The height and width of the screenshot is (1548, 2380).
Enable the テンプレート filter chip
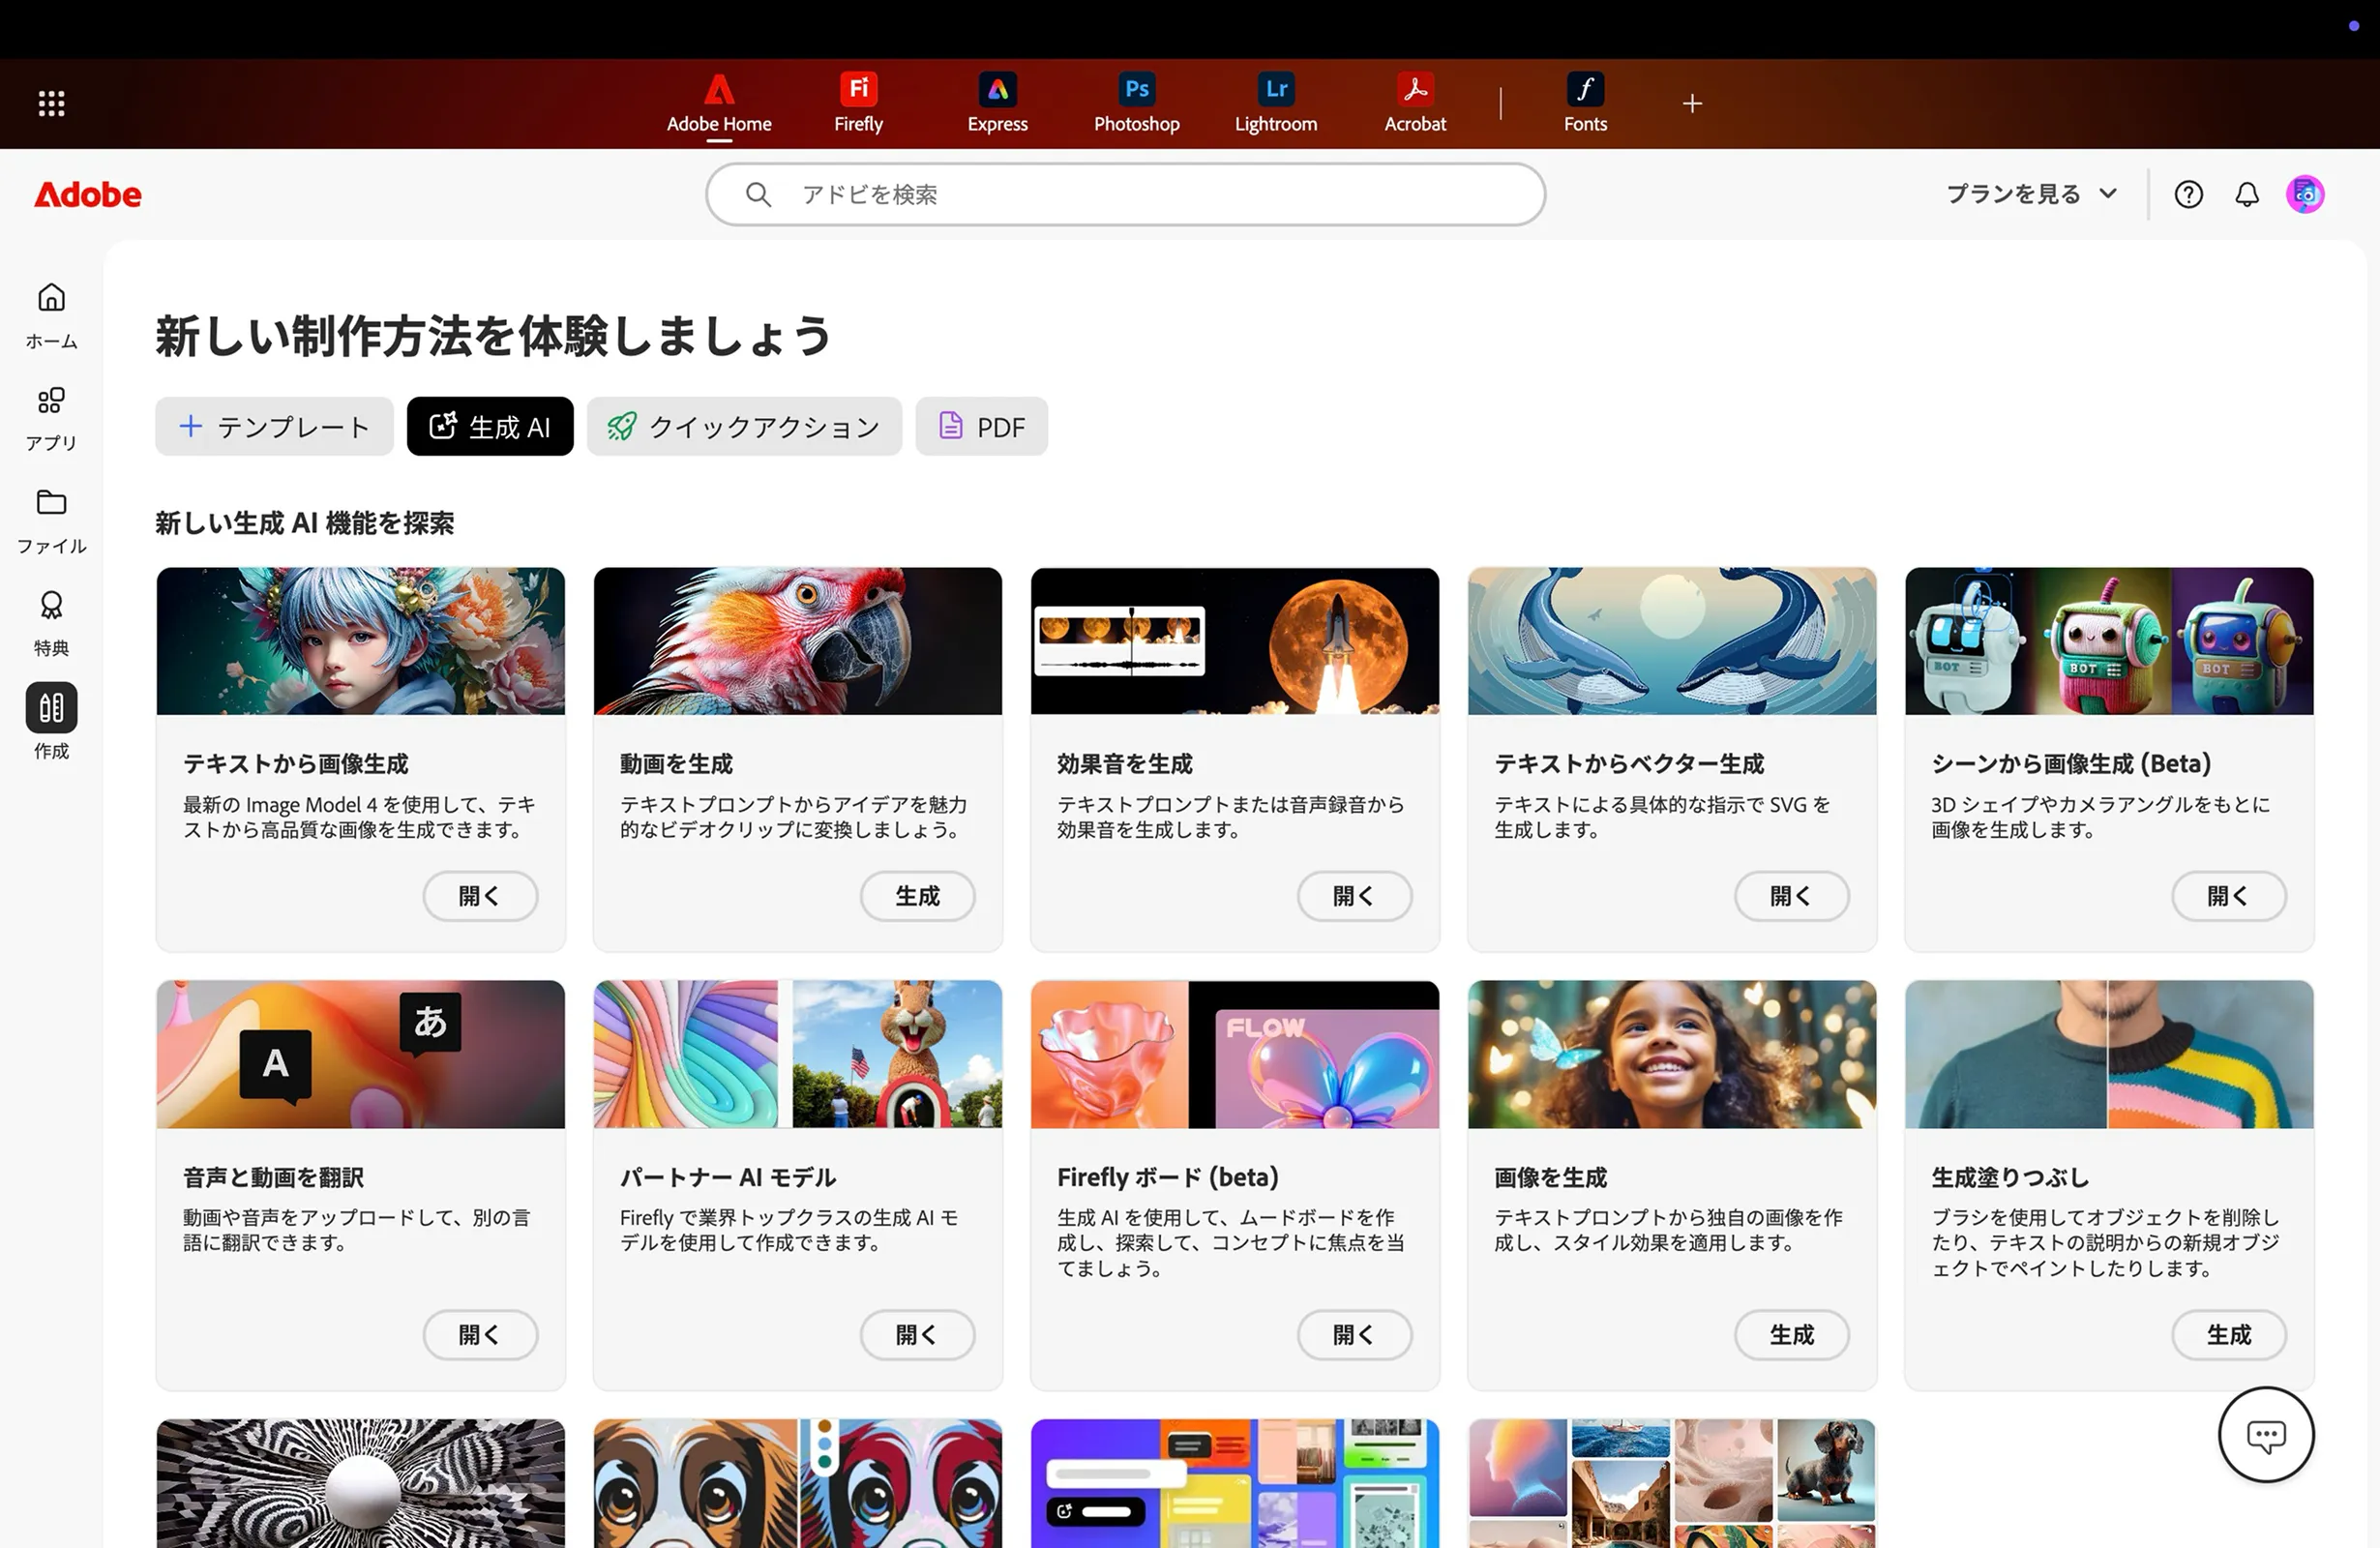(273, 426)
